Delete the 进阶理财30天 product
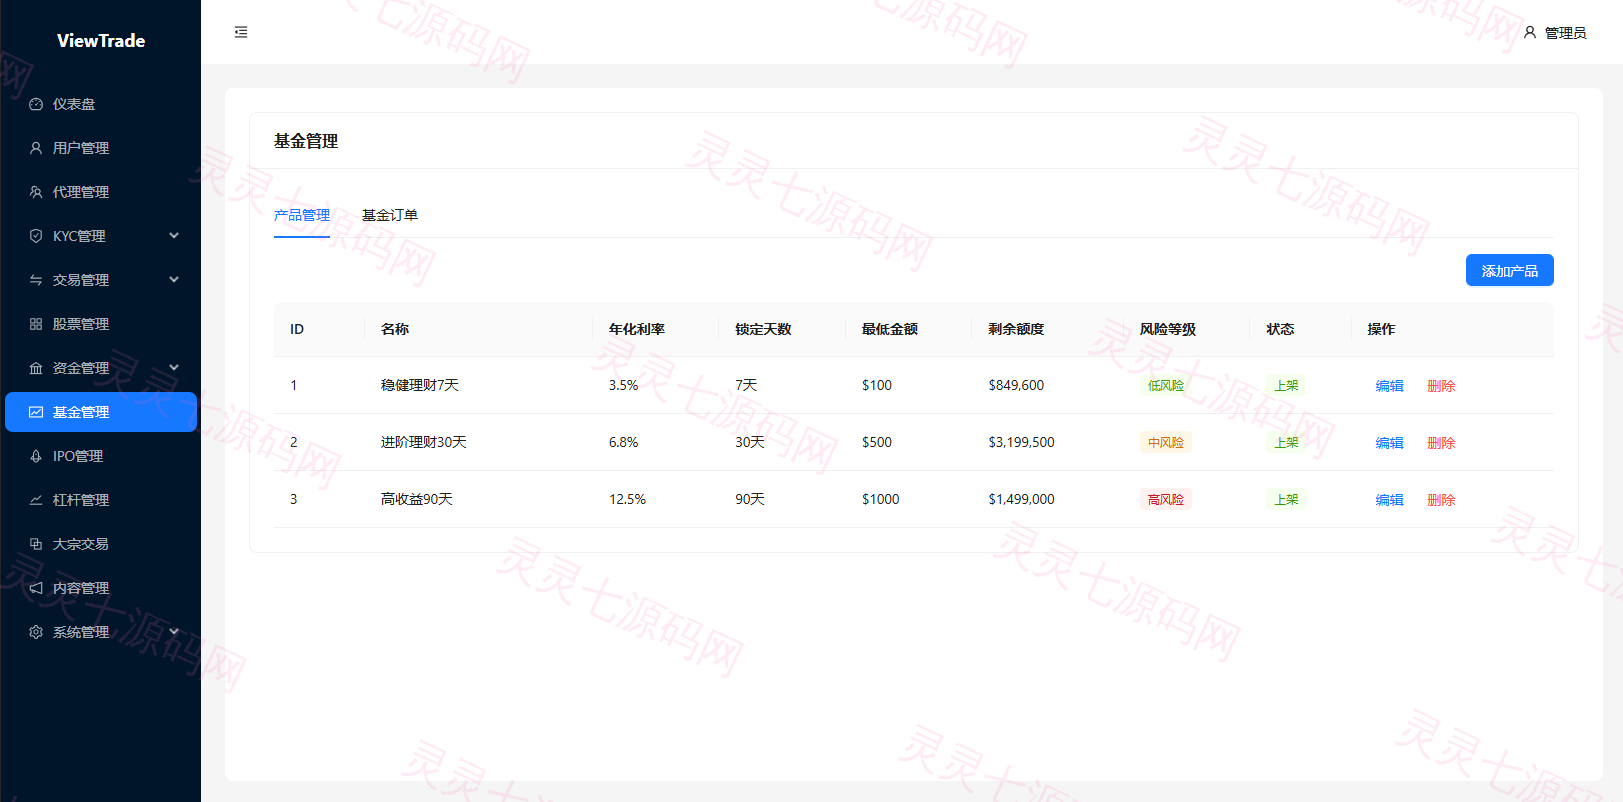The height and width of the screenshot is (802, 1623). (x=1441, y=443)
